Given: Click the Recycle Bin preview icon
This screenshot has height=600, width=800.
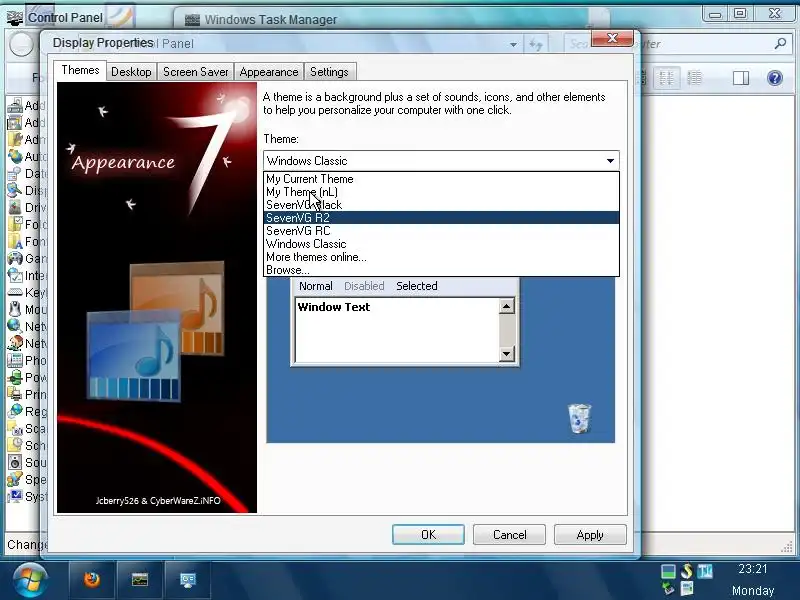Looking at the screenshot, I should click(x=579, y=418).
